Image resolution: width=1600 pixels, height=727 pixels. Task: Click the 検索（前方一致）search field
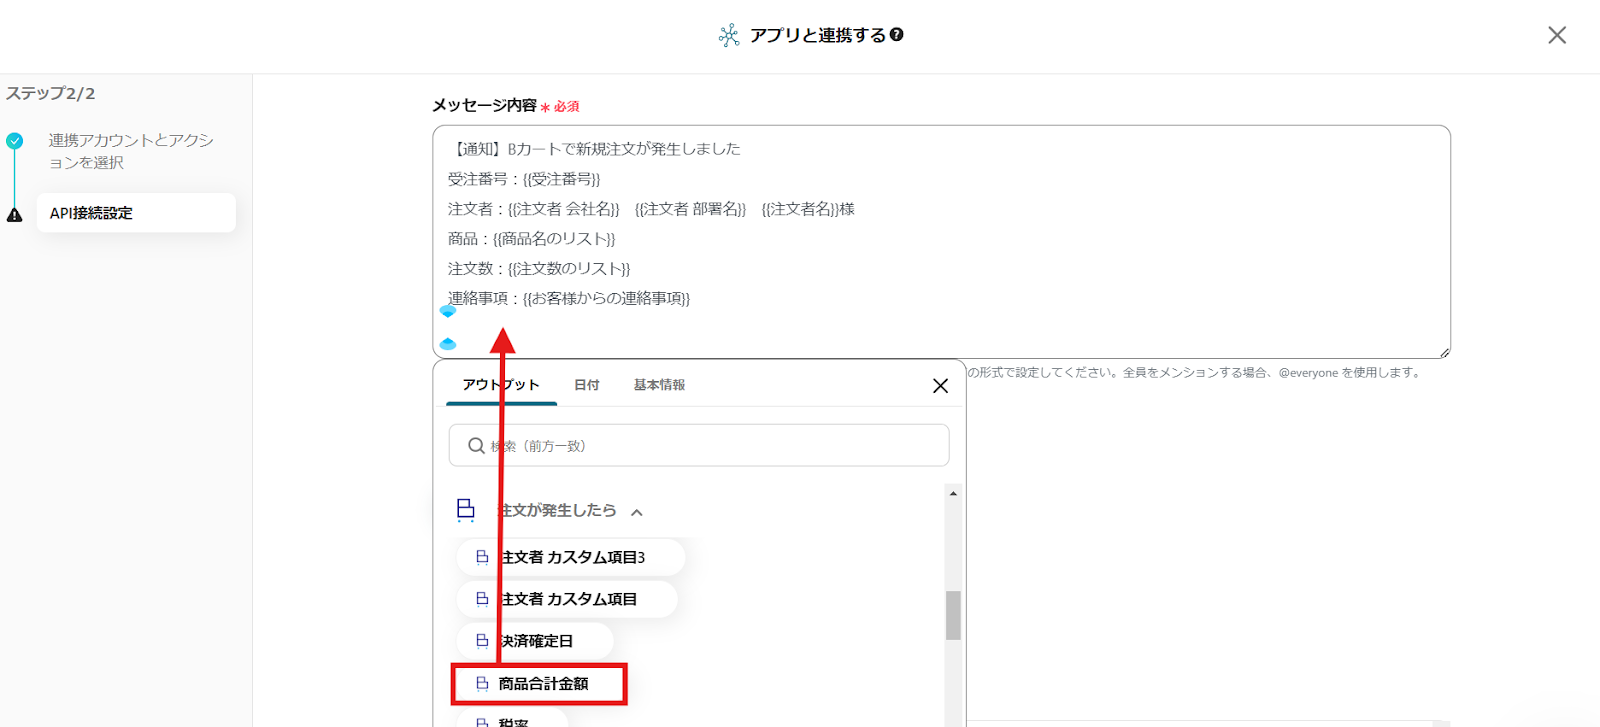pos(699,445)
